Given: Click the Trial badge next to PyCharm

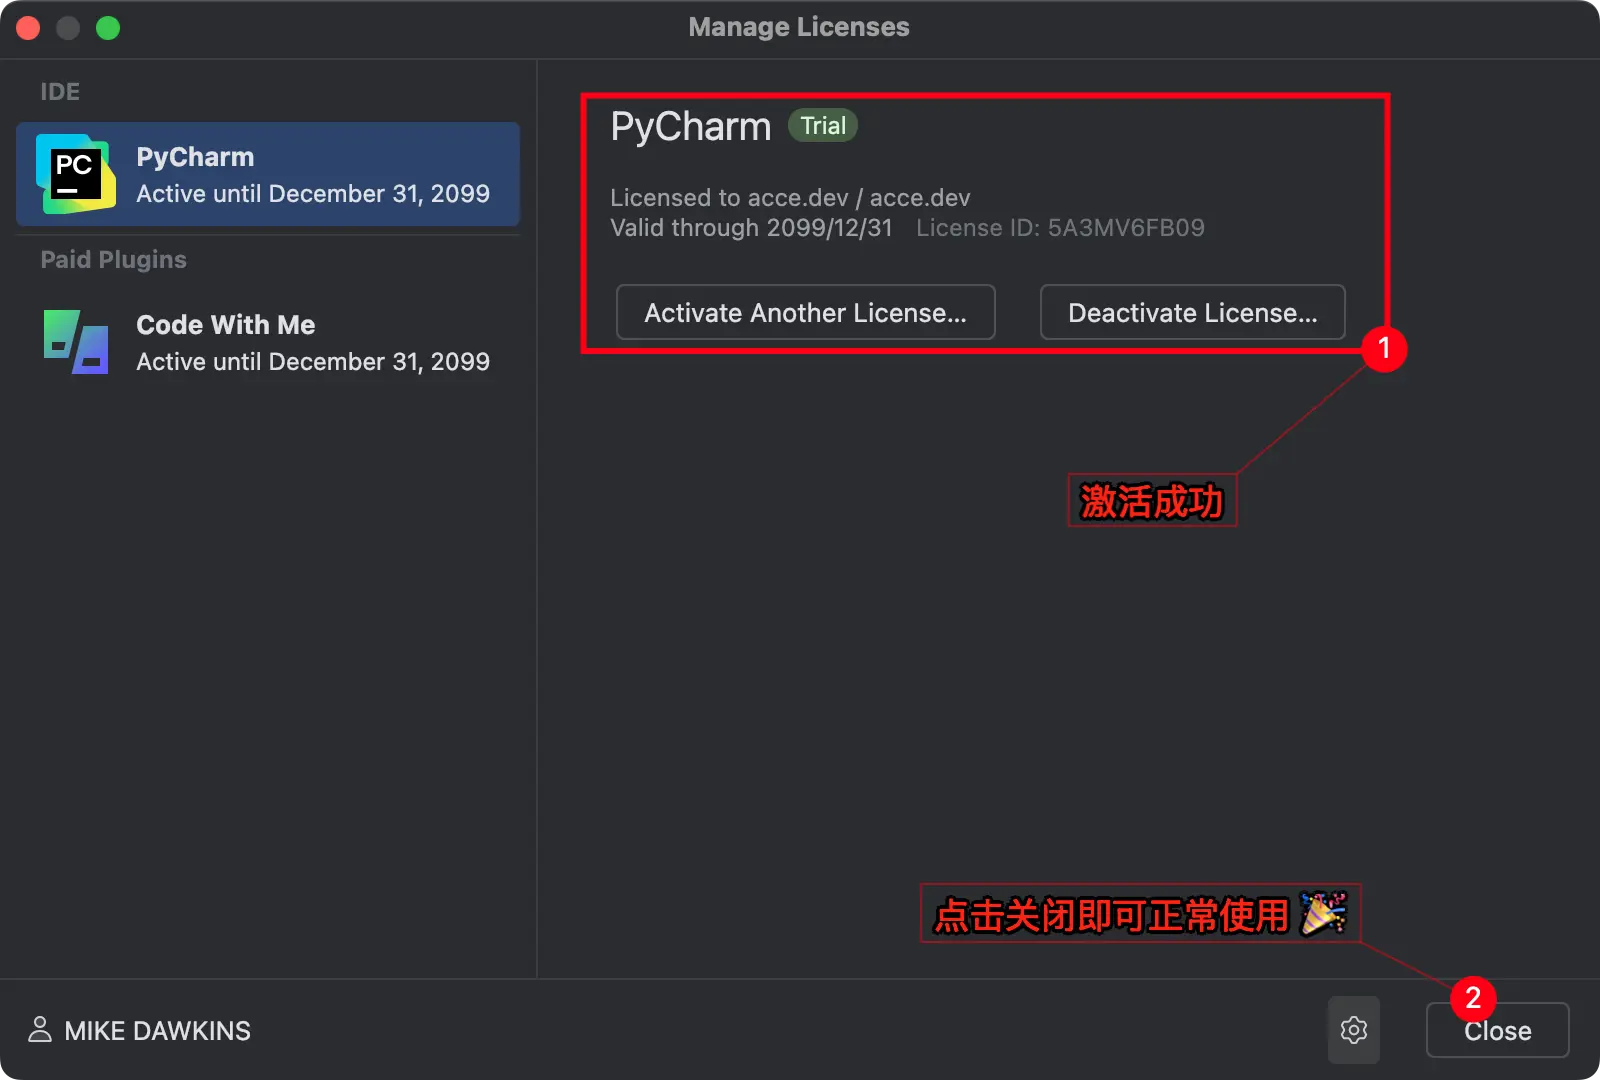Looking at the screenshot, I should (823, 125).
